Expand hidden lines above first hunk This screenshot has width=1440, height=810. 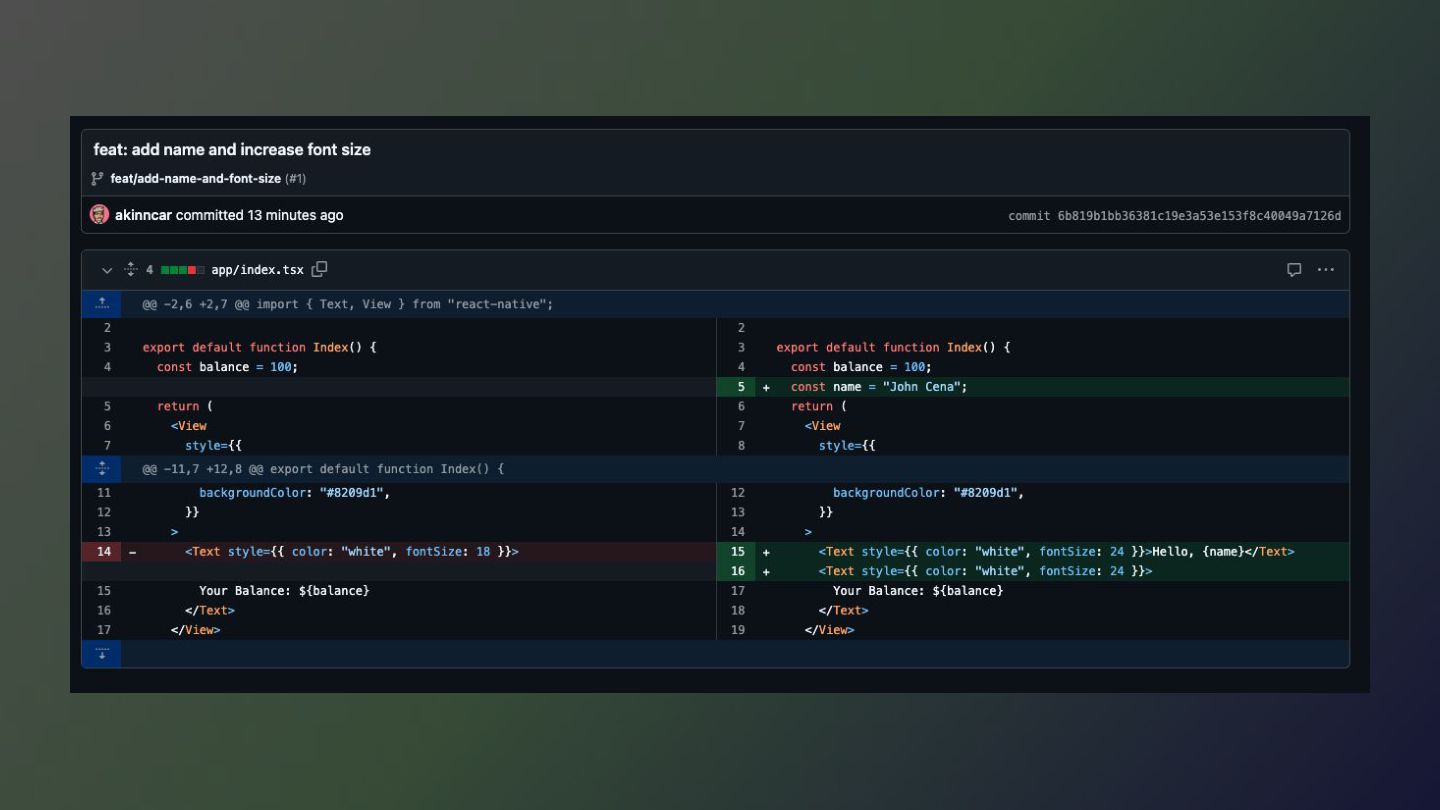(x=101, y=304)
